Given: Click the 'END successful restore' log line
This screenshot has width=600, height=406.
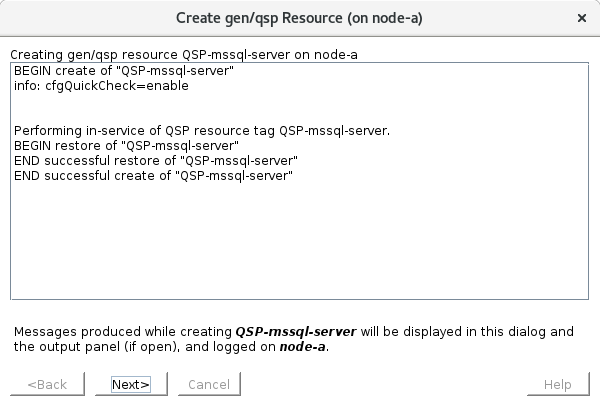Looking at the screenshot, I should click(x=156, y=161).
